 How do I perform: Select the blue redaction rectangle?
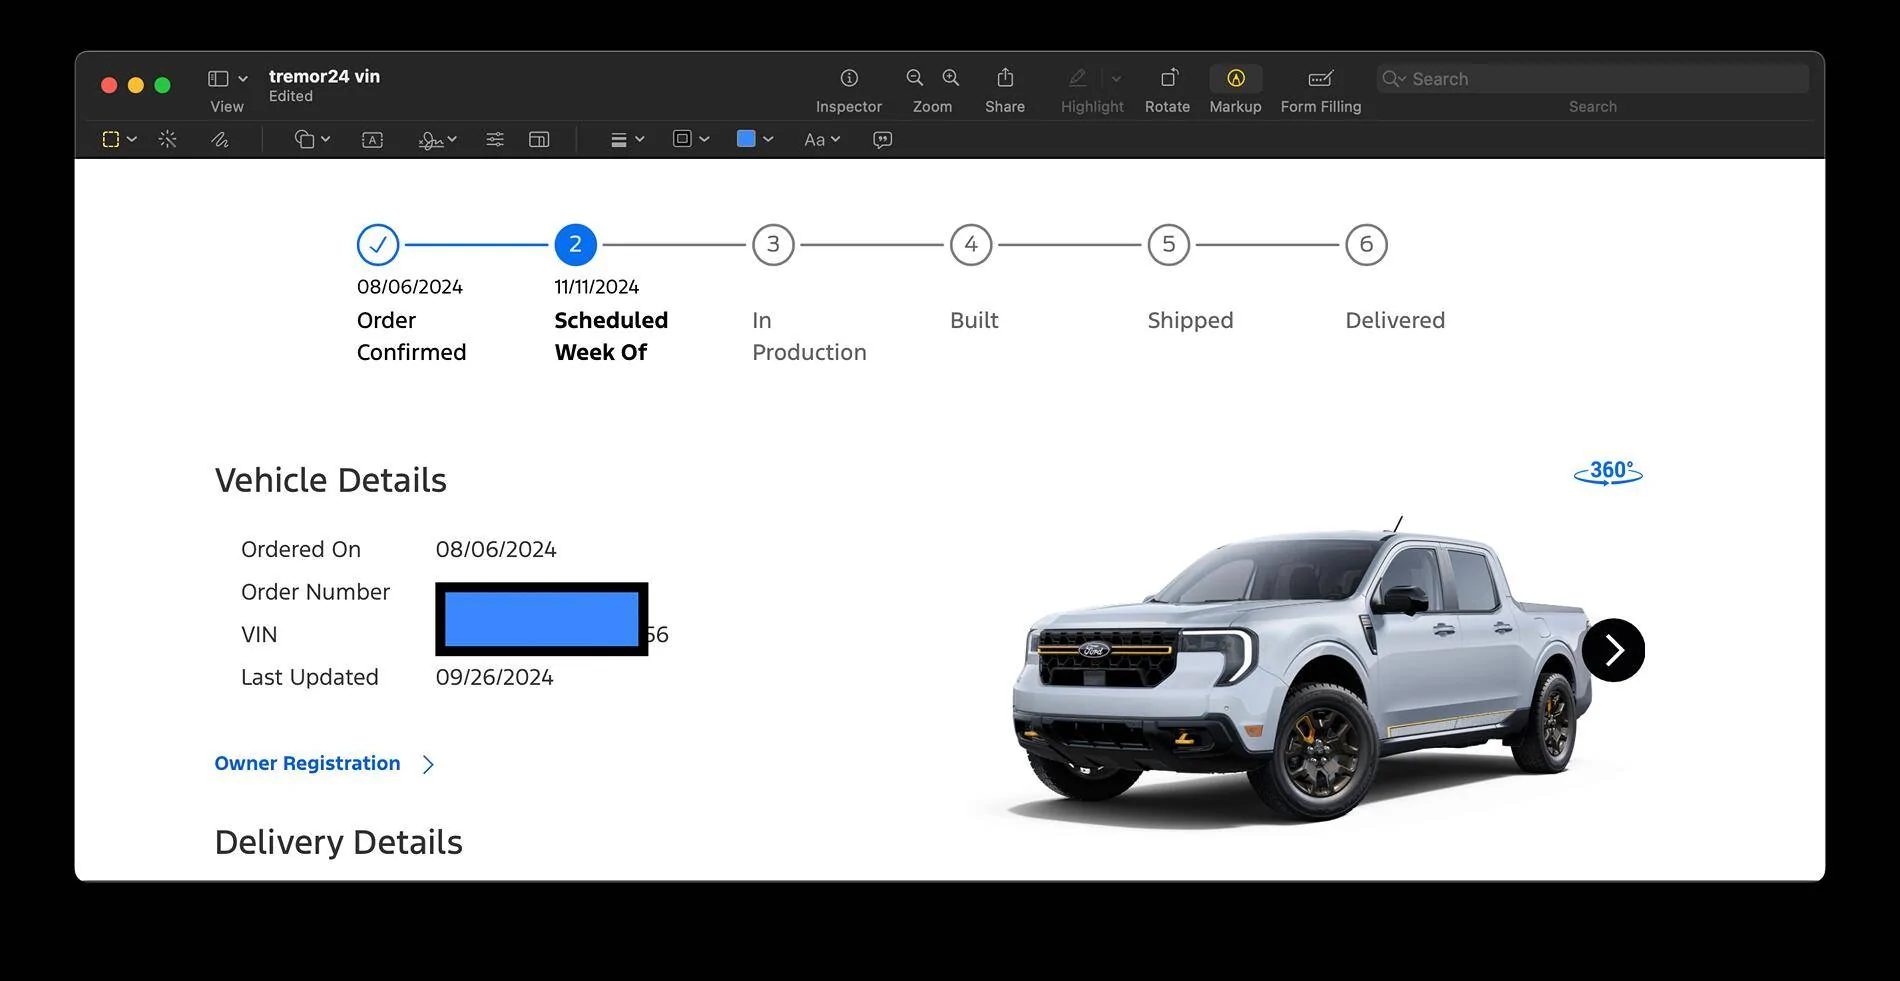542,619
